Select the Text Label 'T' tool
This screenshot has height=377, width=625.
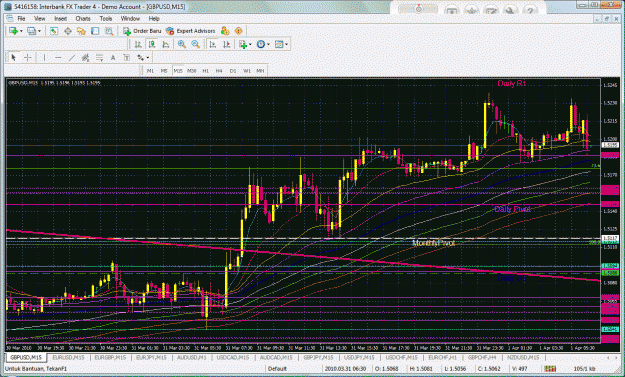[126, 58]
